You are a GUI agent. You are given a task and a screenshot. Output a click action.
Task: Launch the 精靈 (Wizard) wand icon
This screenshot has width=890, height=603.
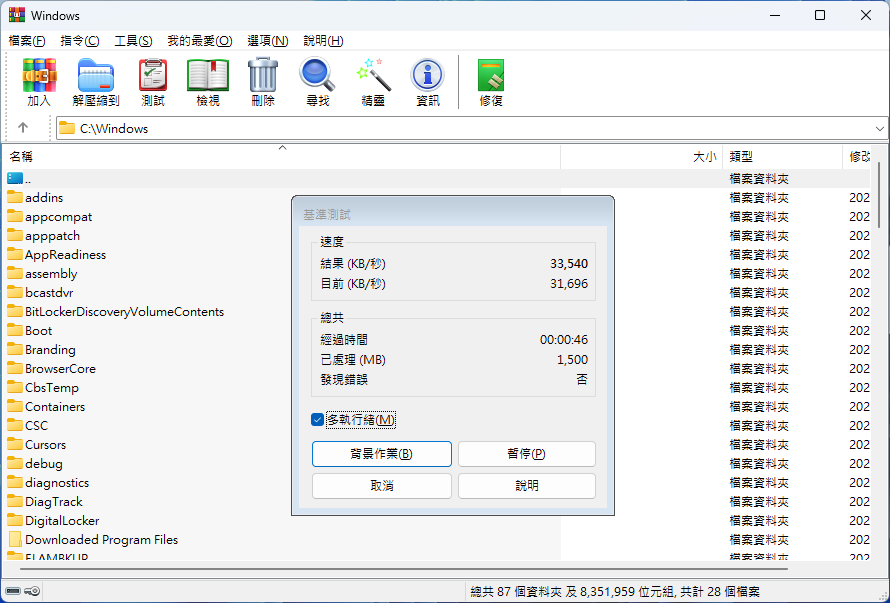(x=373, y=82)
